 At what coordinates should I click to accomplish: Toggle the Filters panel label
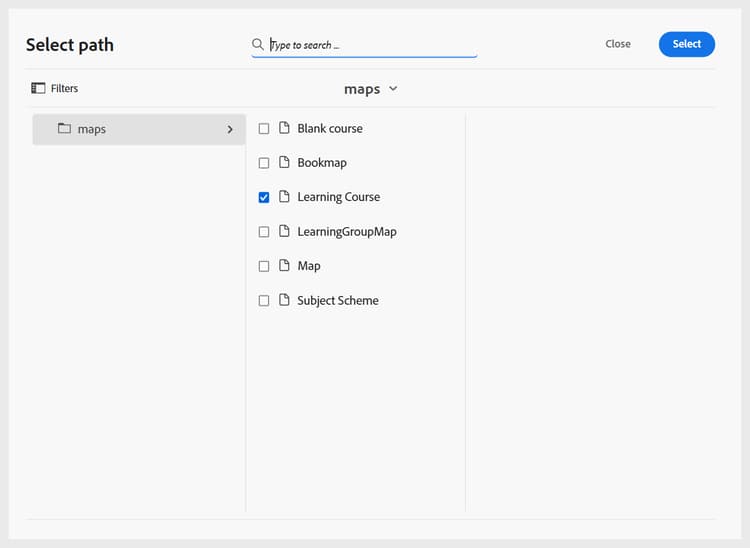click(64, 88)
